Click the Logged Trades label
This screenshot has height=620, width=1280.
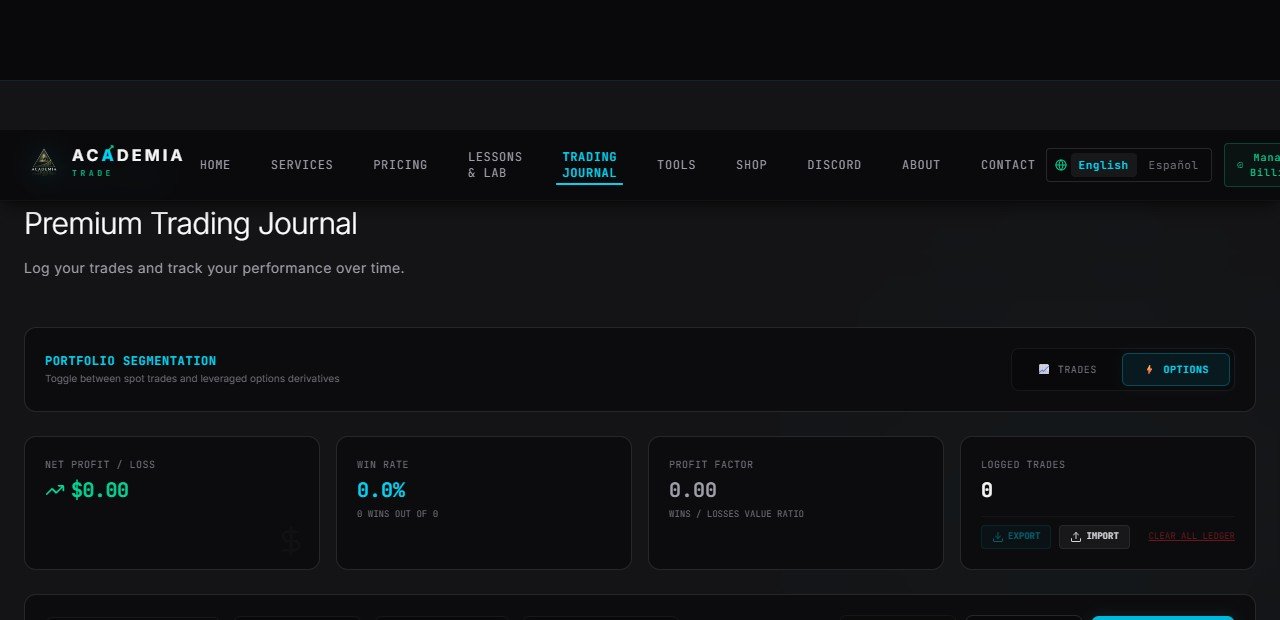point(1023,465)
